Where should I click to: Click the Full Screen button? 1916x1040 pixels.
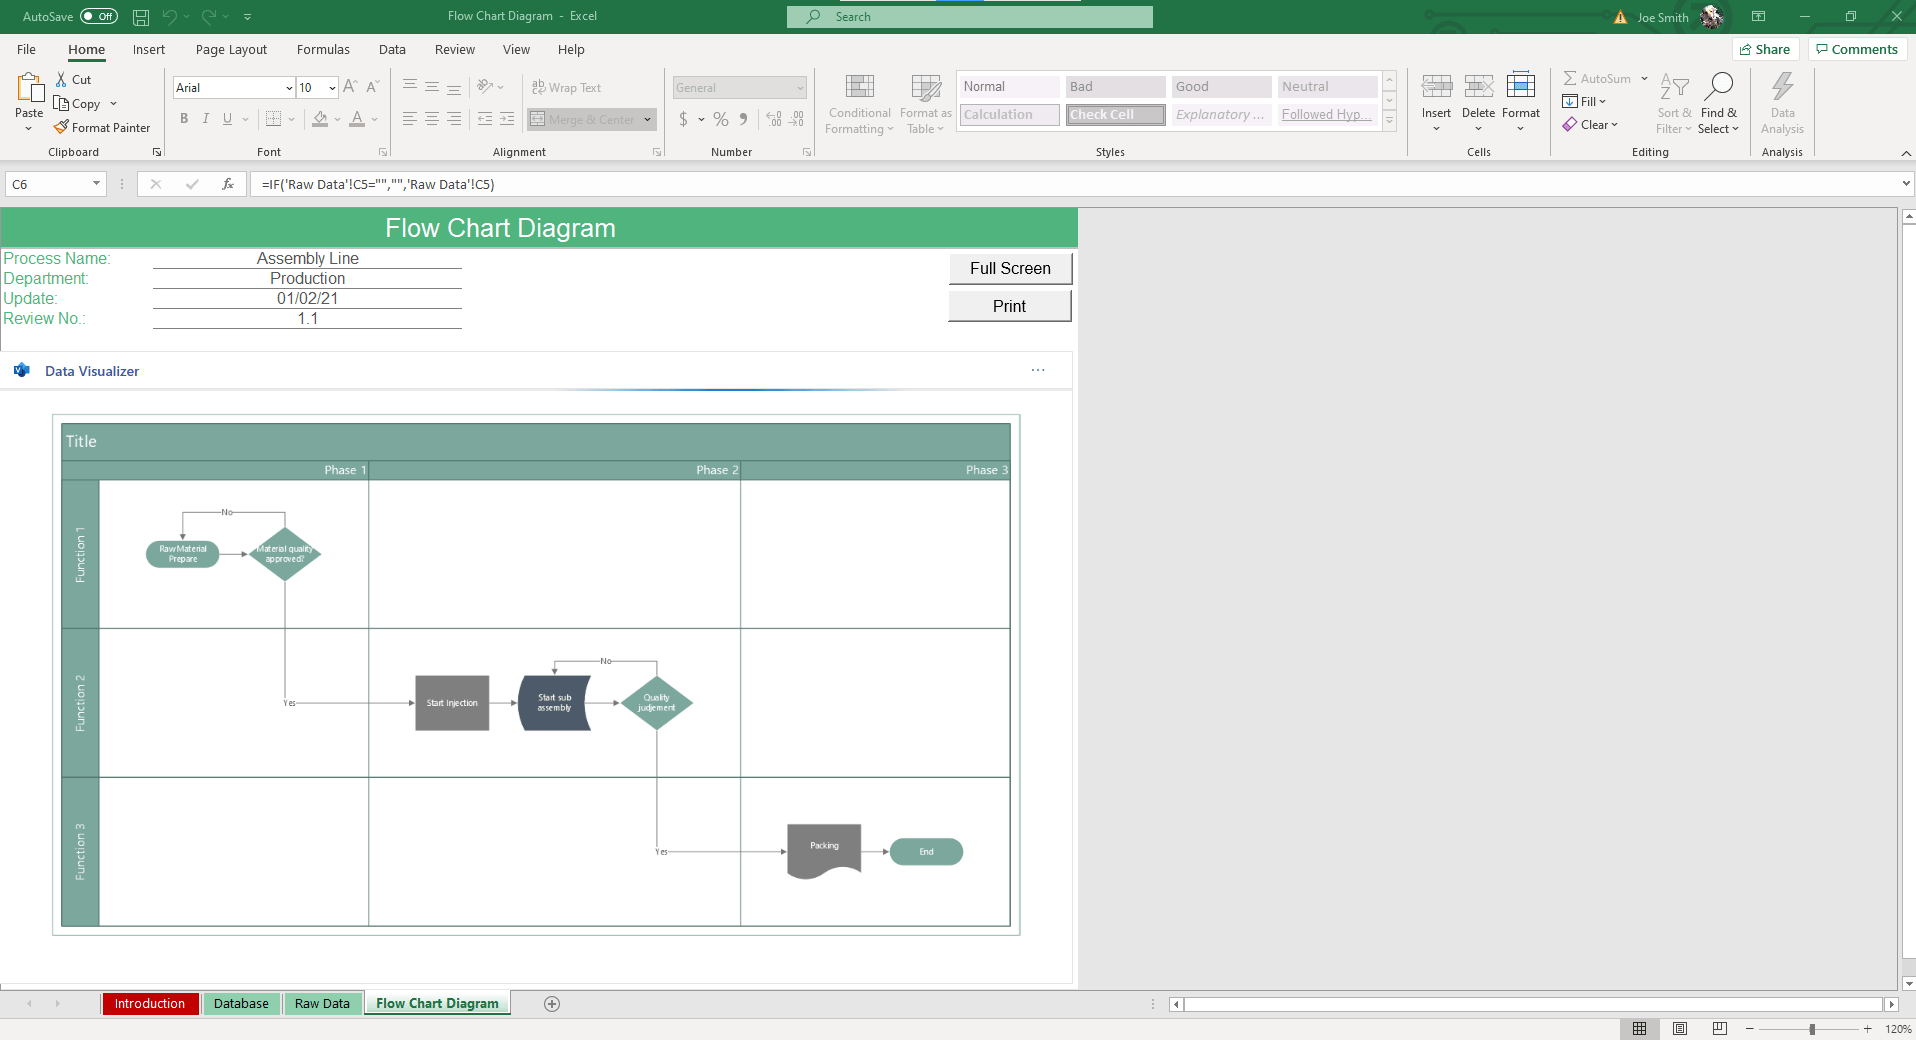pos(1010,269)
